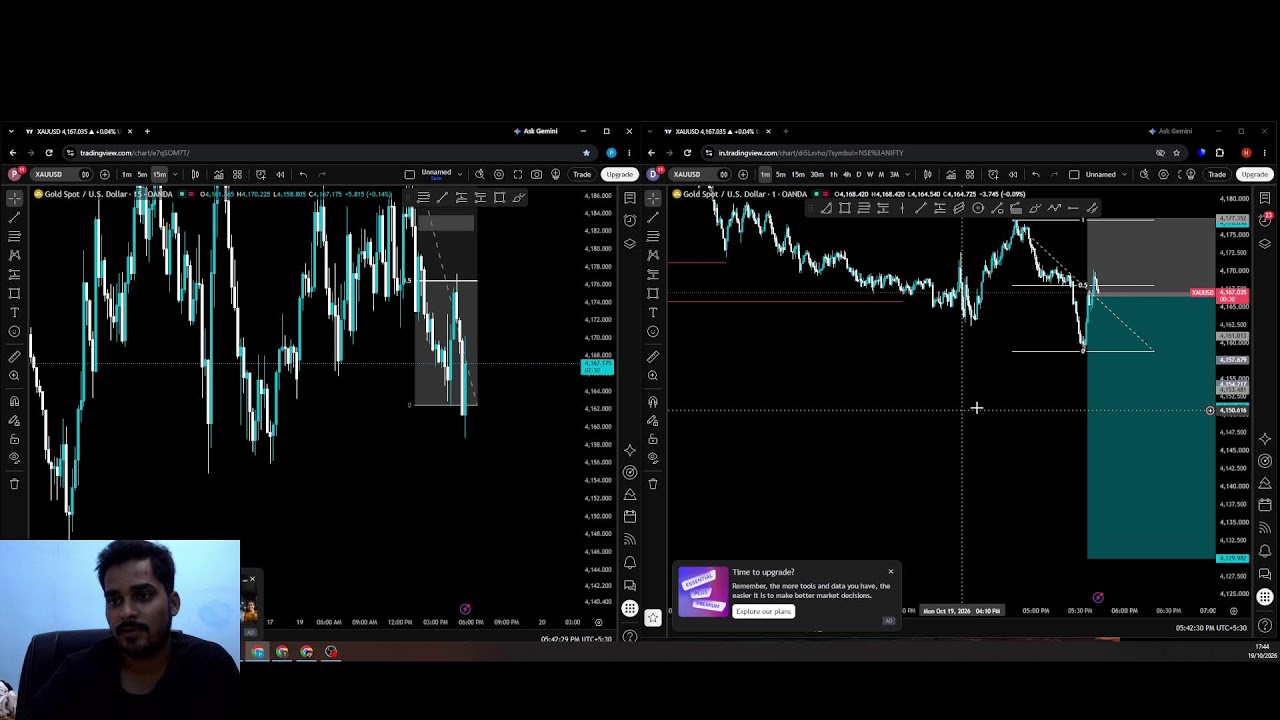
Task: Toggle lock all drawings in right window sidebar
Action: coord(653,439)
